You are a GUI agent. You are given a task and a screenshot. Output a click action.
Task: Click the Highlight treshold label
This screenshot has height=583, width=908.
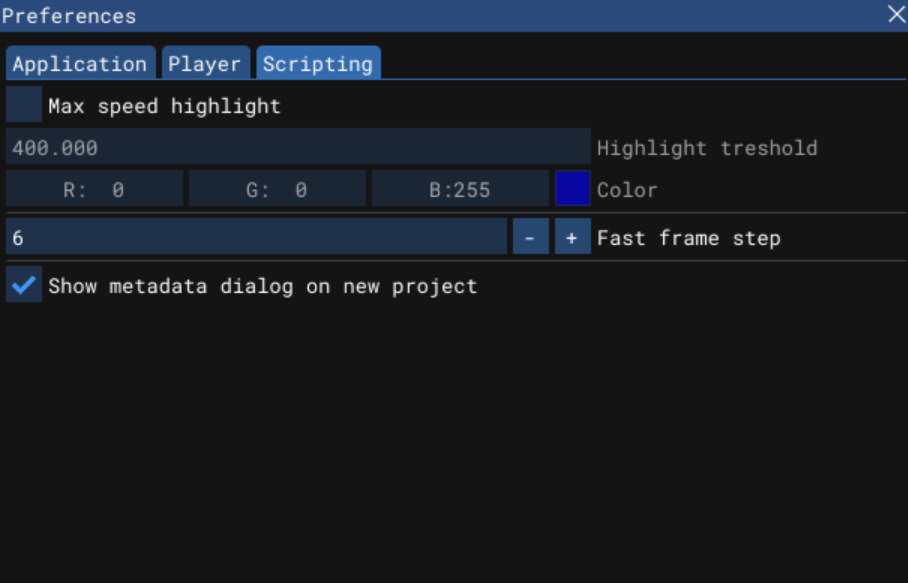point(707,148)
